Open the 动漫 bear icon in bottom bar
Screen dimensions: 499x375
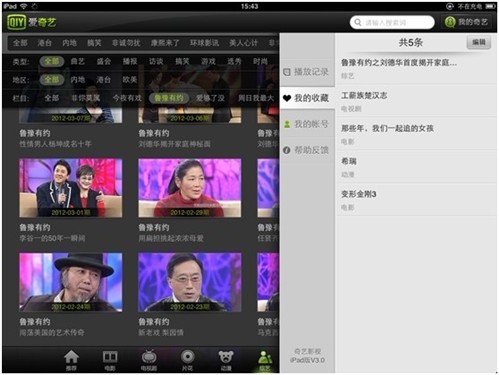coord(226,360)
